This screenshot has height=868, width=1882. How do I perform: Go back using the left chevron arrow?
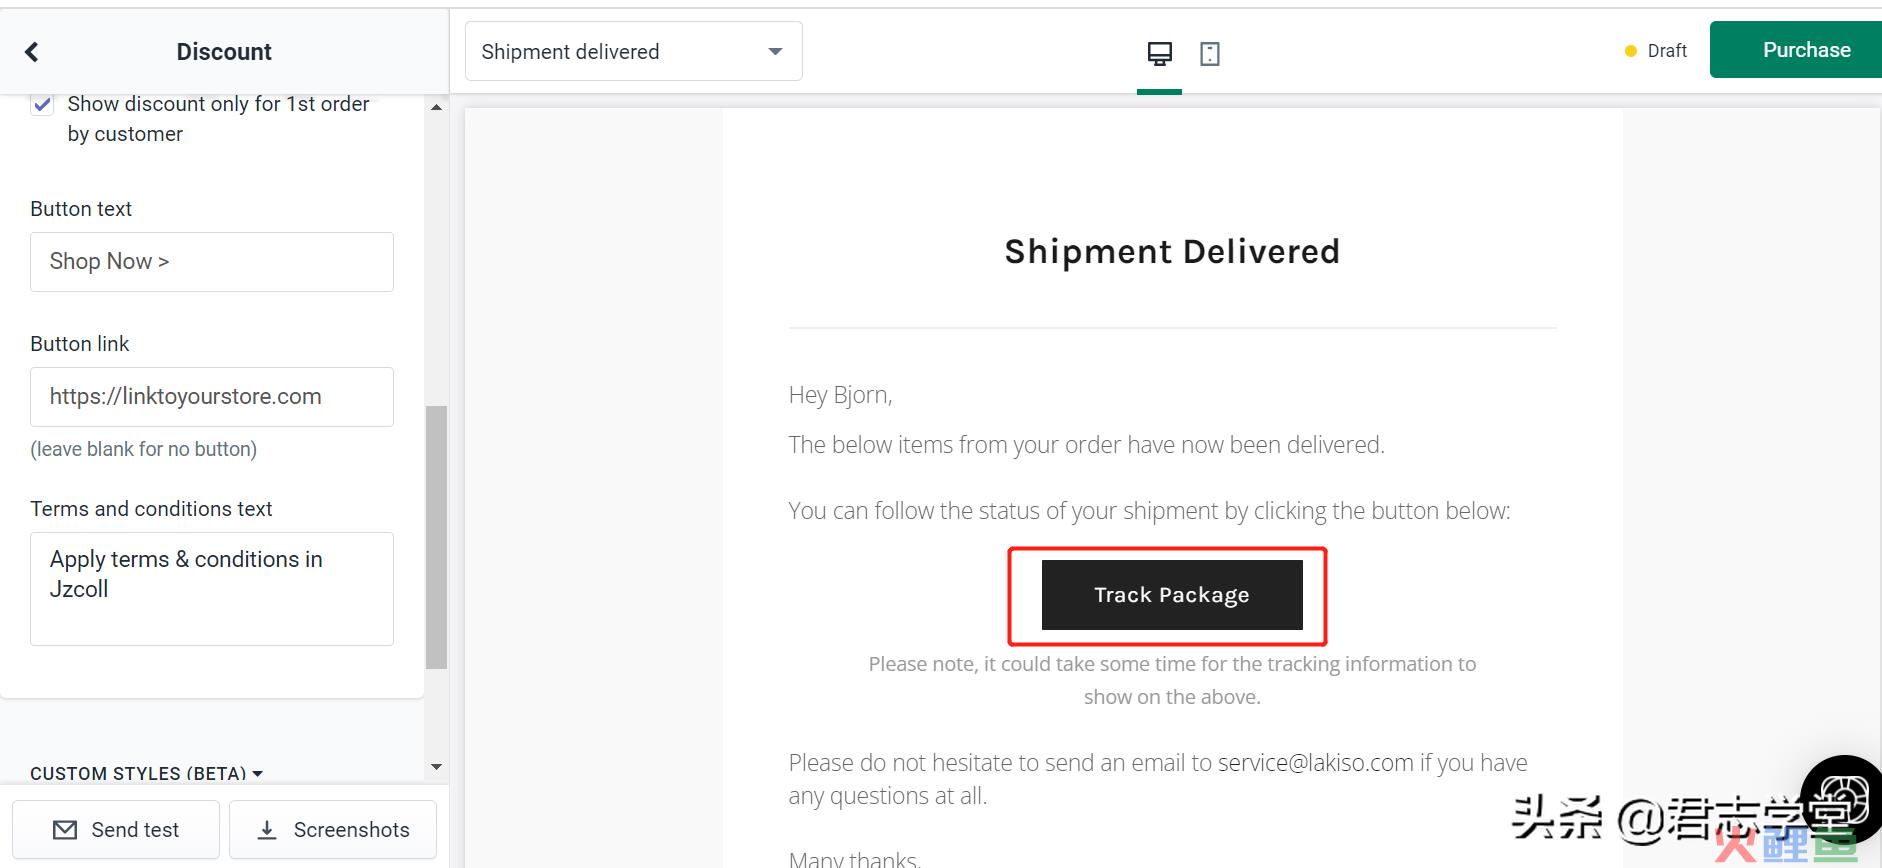tap(32, 52)
